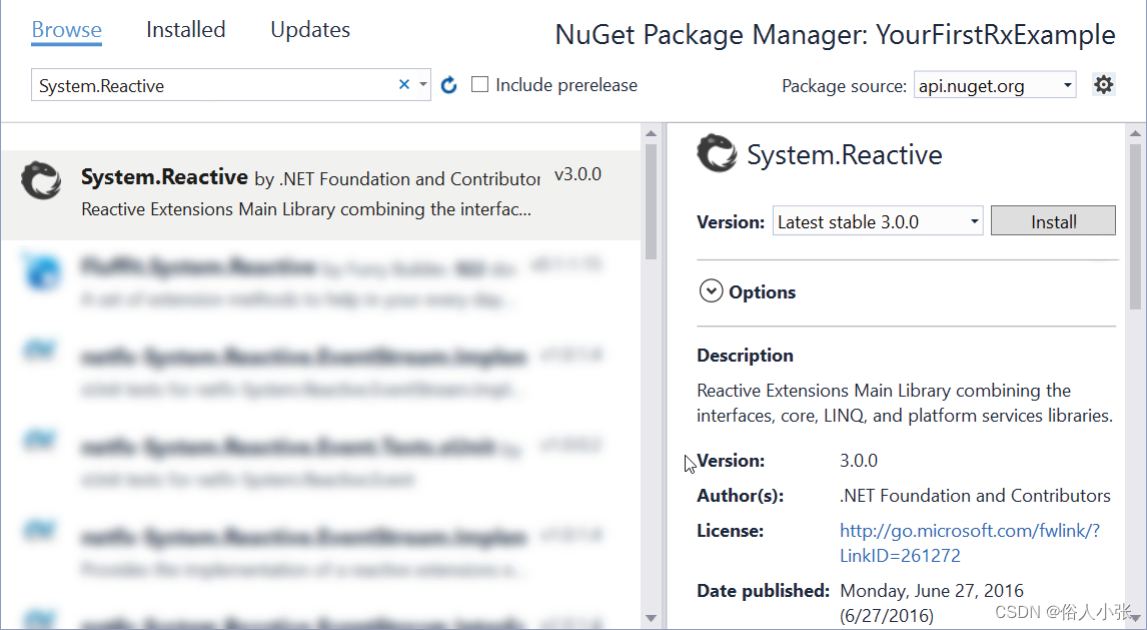Click the System.Reactive logo in the details pane
Viewport: 1147px width, 630px height.
tap(717, 154)
